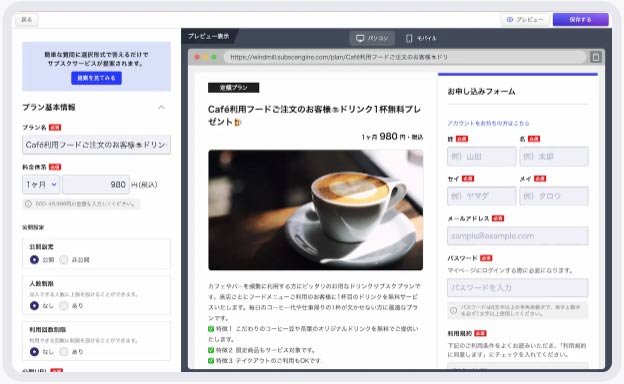
Task: Click the アカウントをお持ちの方はこちら link
Action: 488,123
